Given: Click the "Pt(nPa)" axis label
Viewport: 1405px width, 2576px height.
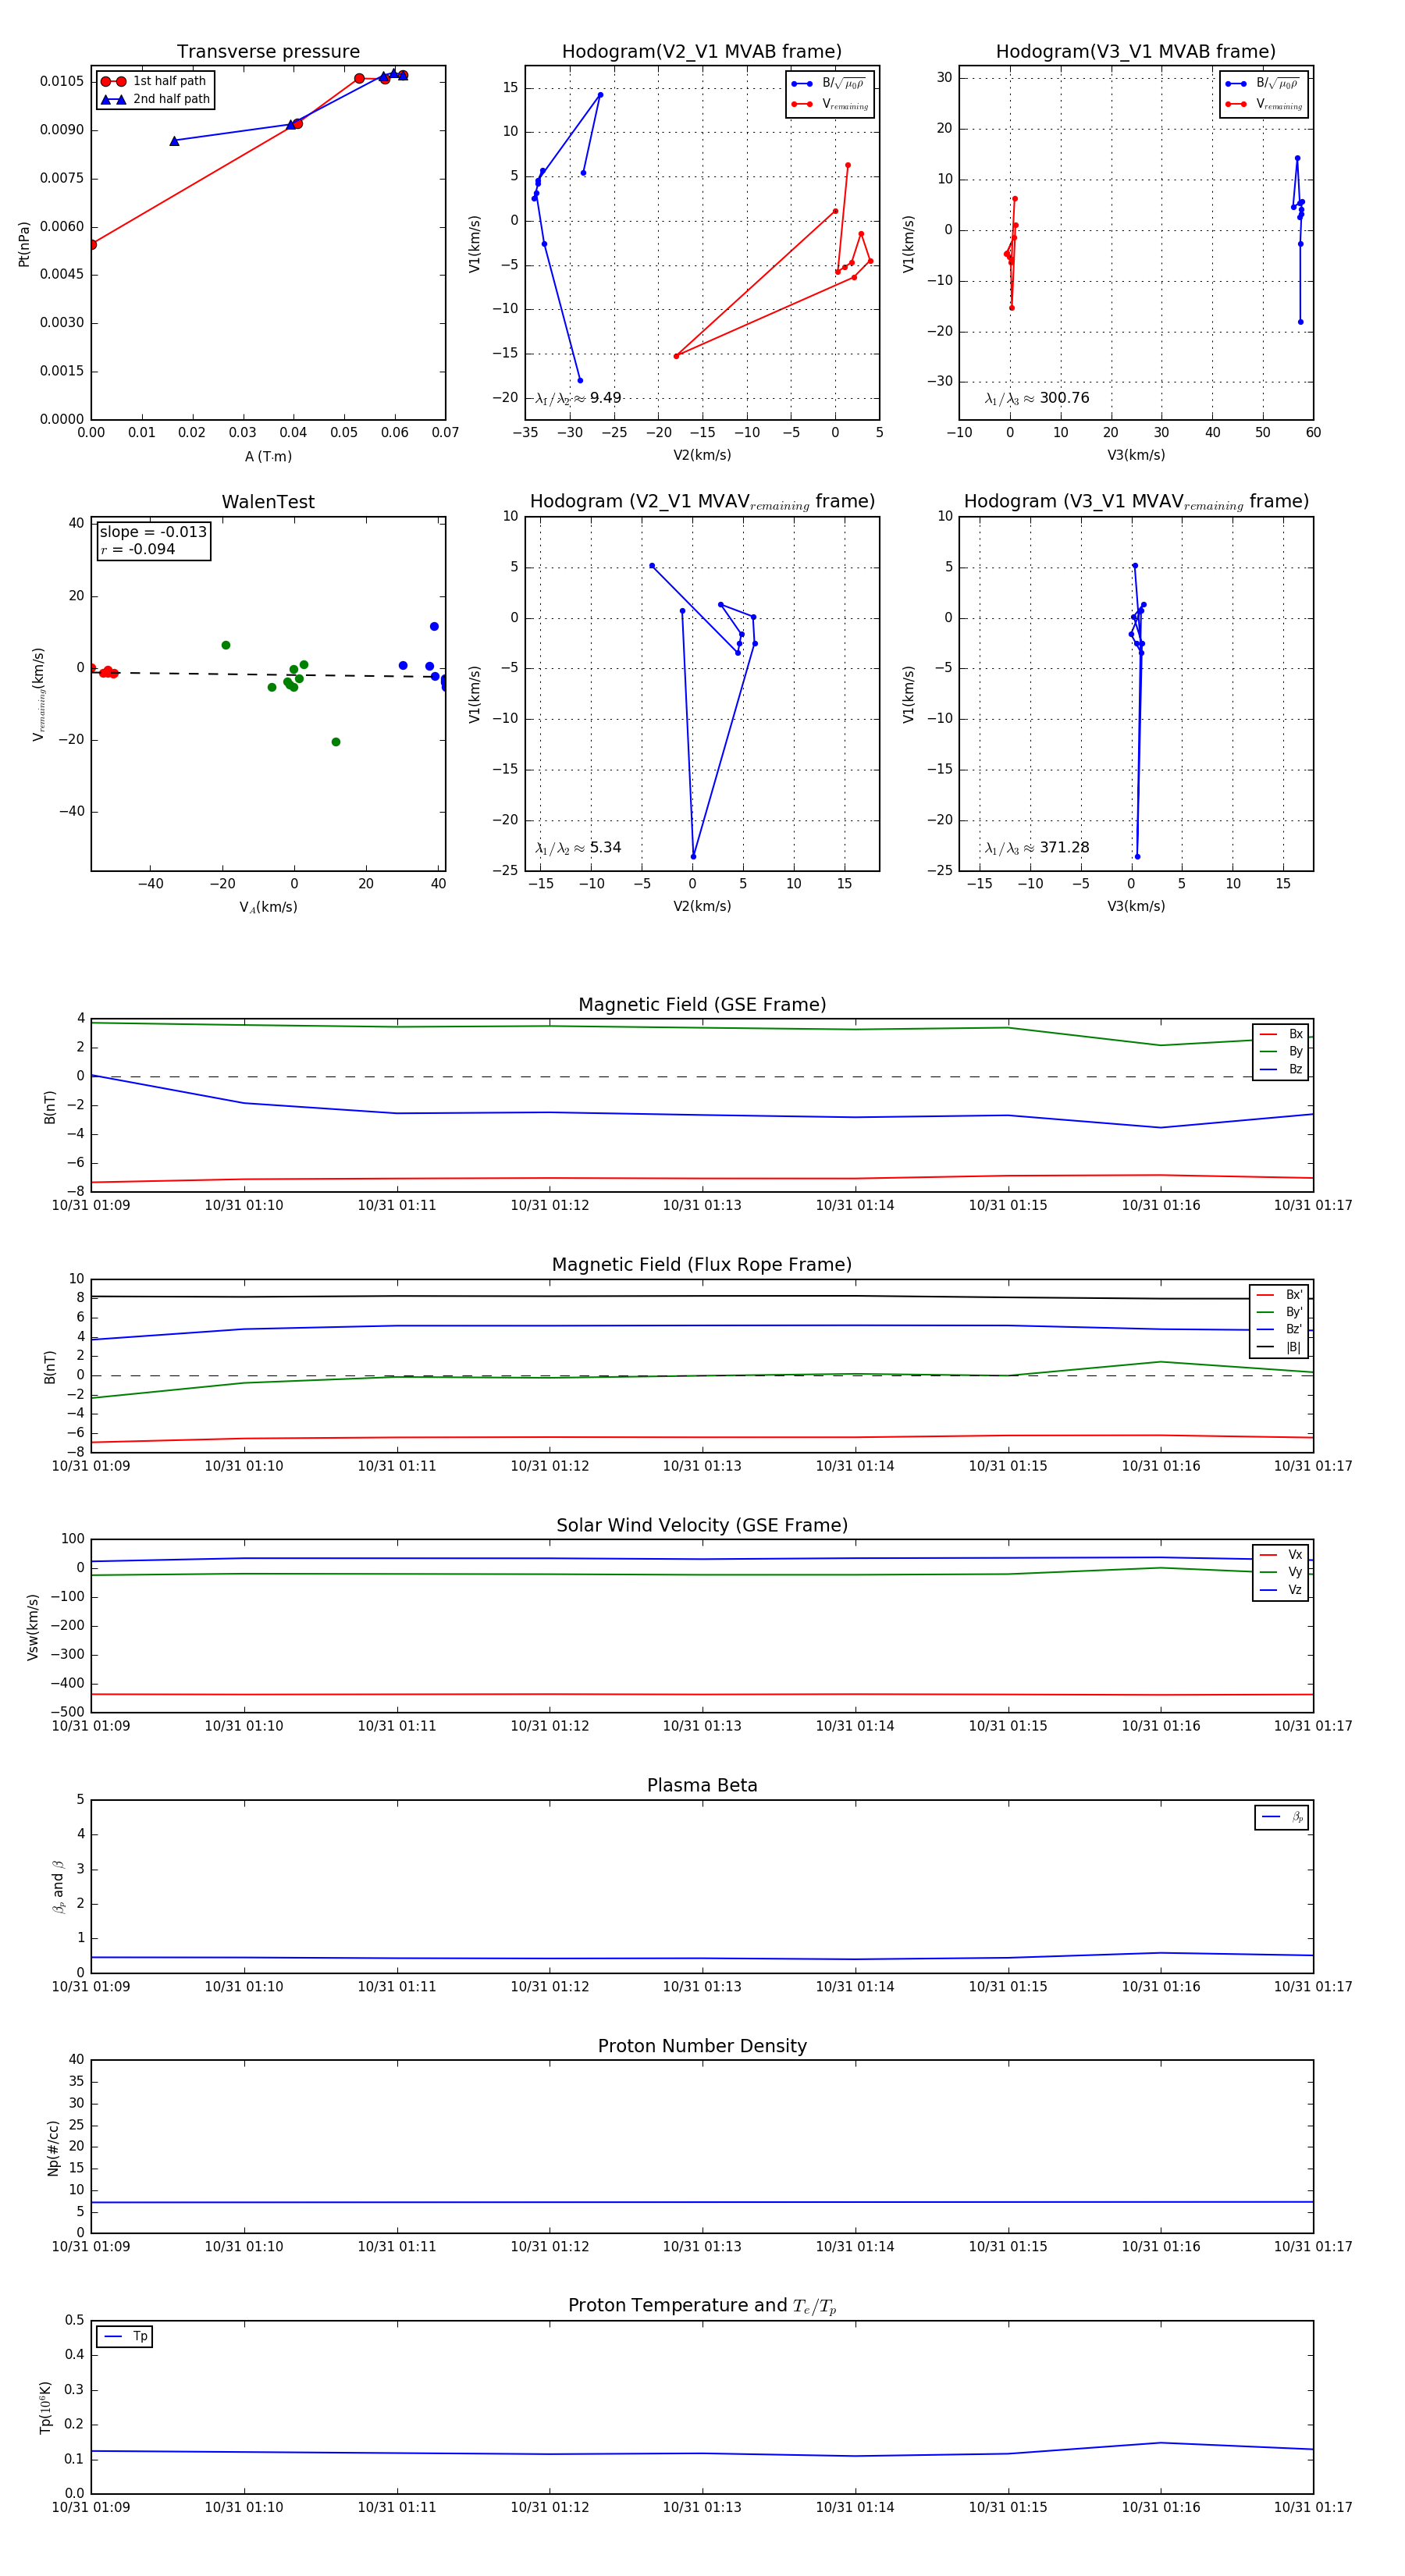Looking at the screenshot, I should [24, 244].
